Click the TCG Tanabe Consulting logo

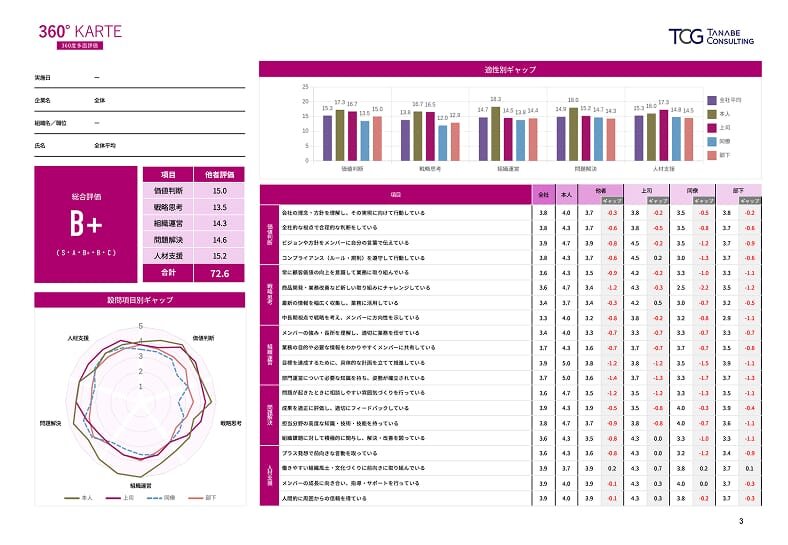point(711,37)
